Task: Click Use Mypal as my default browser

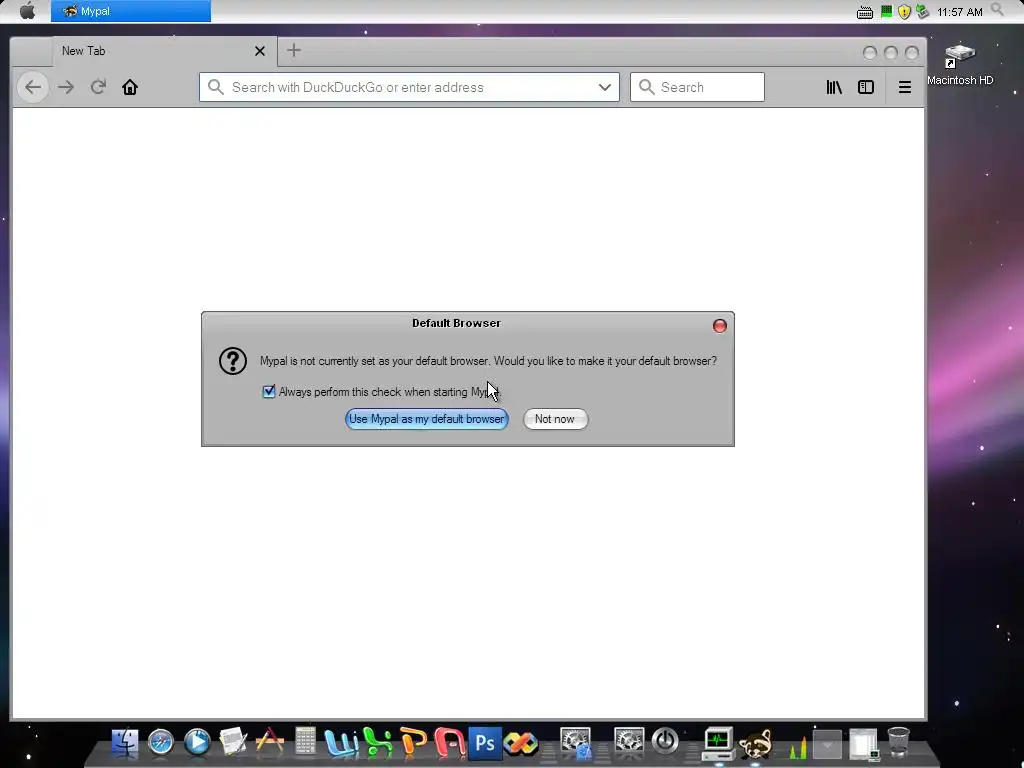Action: point(426,419)
